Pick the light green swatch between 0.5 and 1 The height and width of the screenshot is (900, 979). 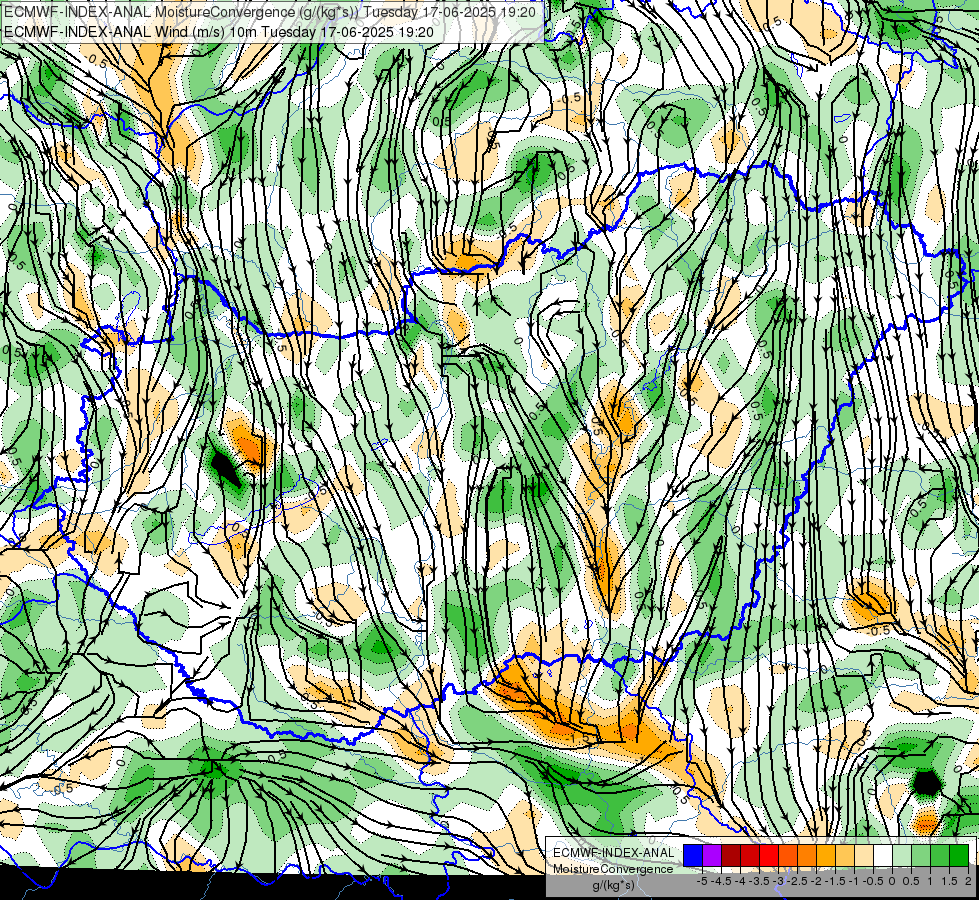(x=921, y=856)
